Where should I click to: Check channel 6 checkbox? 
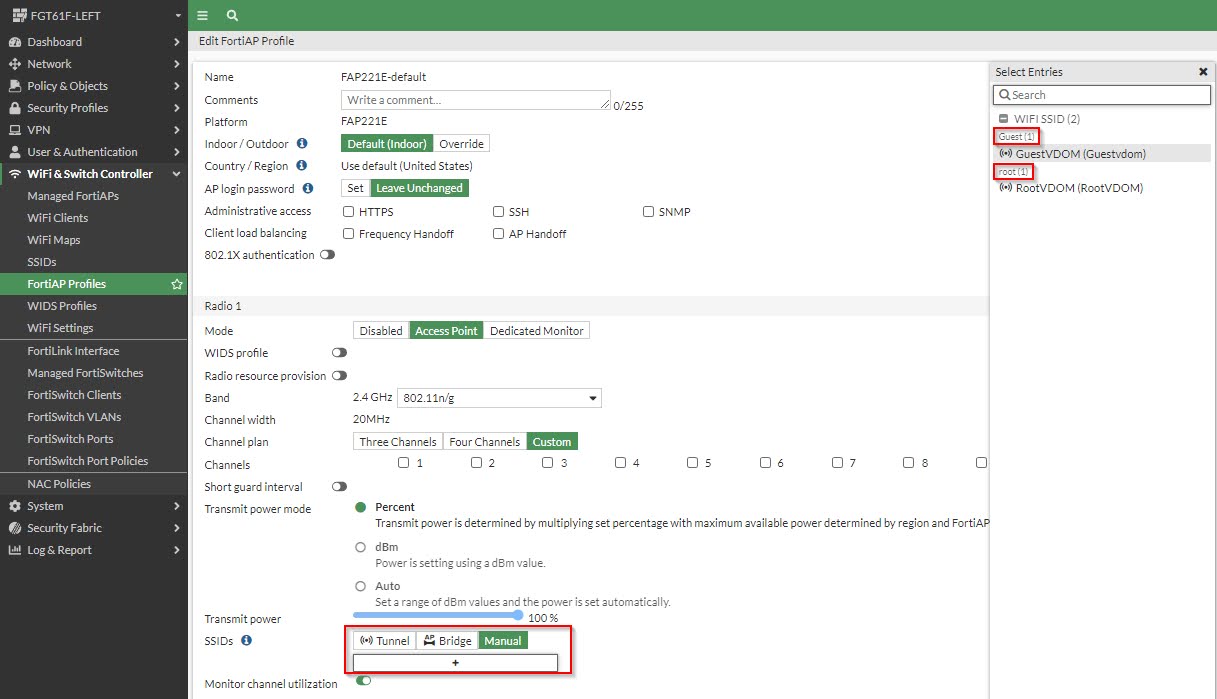[x=765, y=463]
